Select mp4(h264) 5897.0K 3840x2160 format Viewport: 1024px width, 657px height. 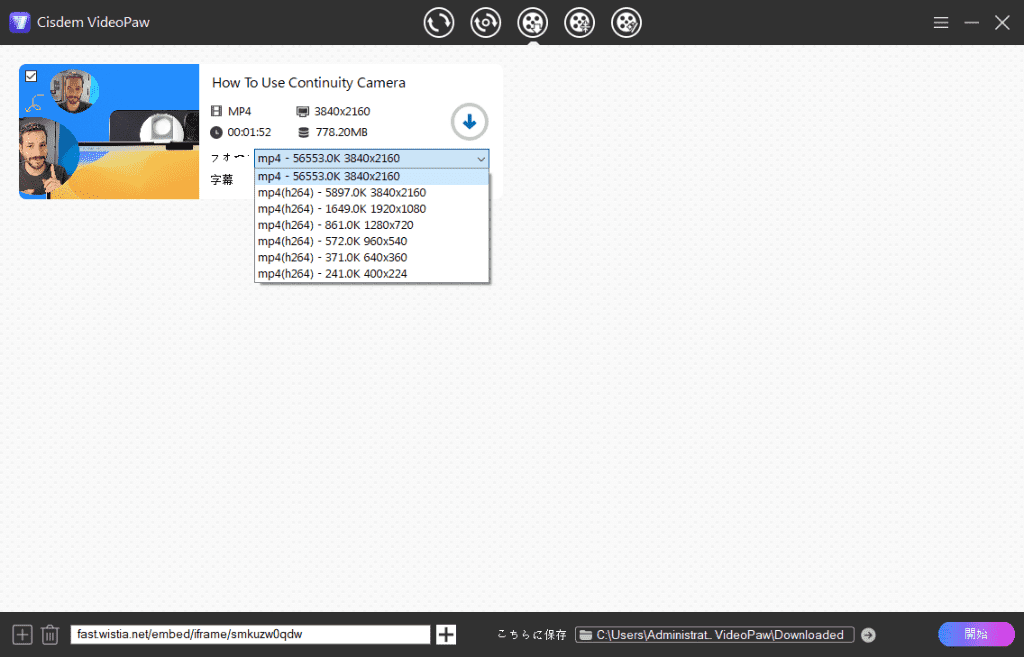coord(341,193)
